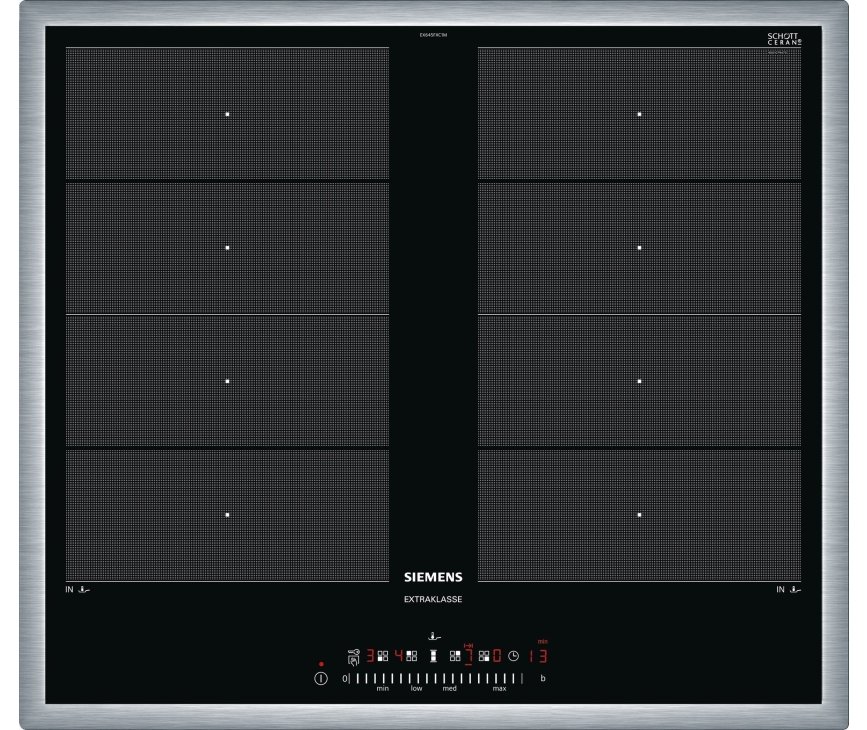The width and height of the screenshot is (867, 730).
Task: Tap the red '7' heat level display
Action: coord(469,656)
